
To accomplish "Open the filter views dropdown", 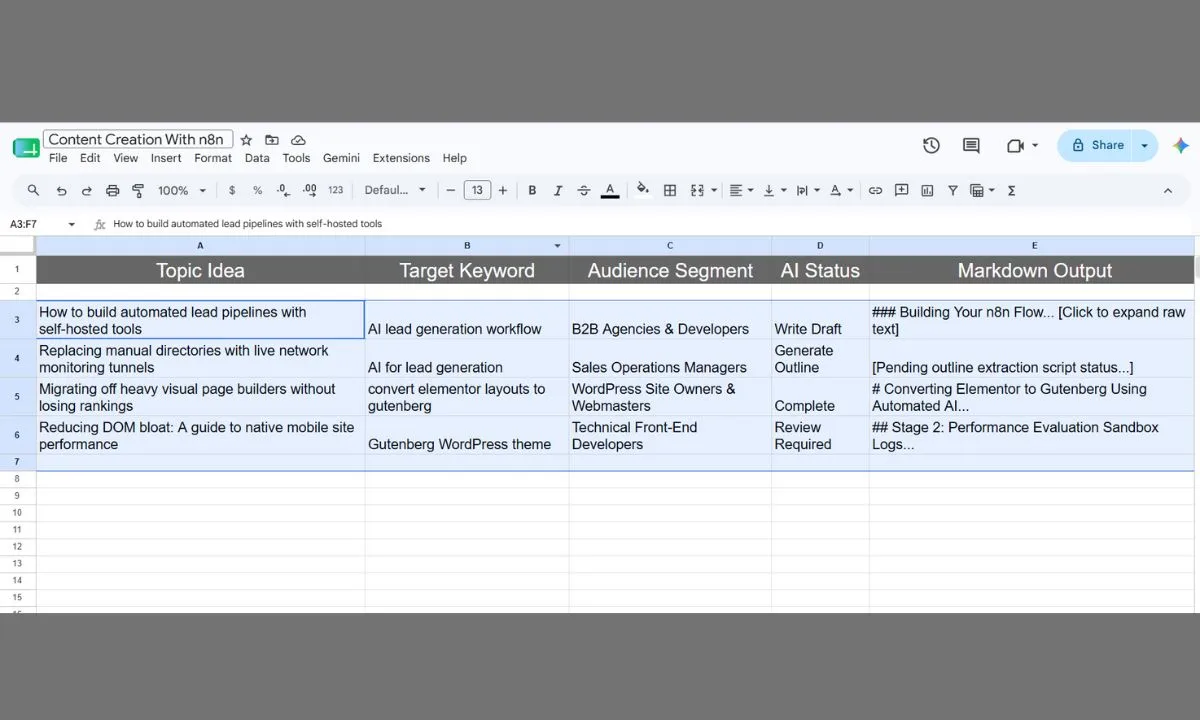I will [982, 190].
